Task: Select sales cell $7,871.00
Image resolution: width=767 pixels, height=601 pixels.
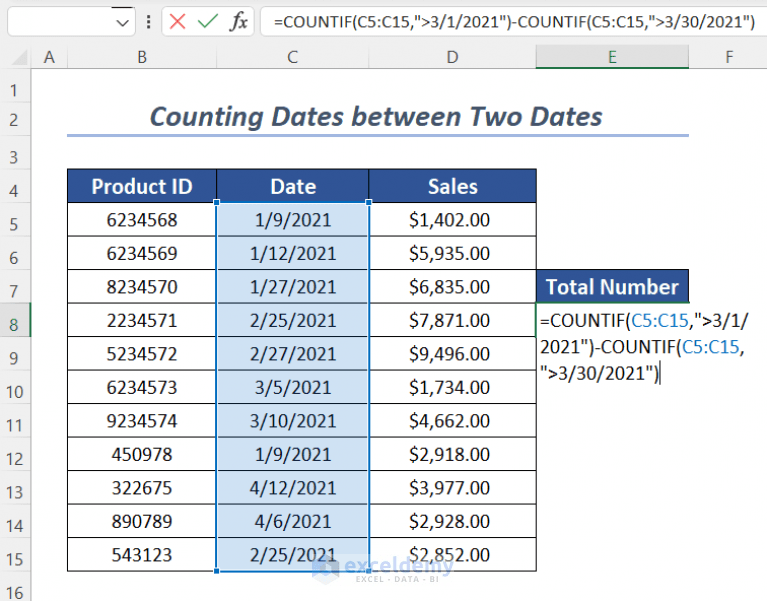Action: pyautogui.click(x=452, y=320)
